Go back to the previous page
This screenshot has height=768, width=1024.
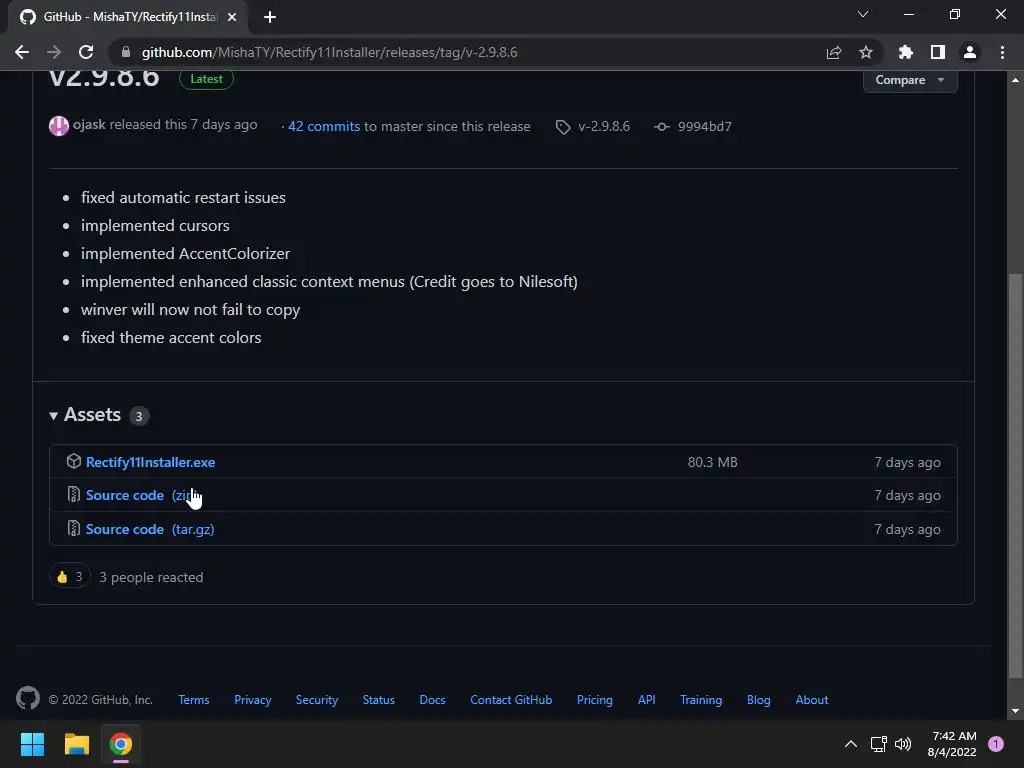point(22,52)
